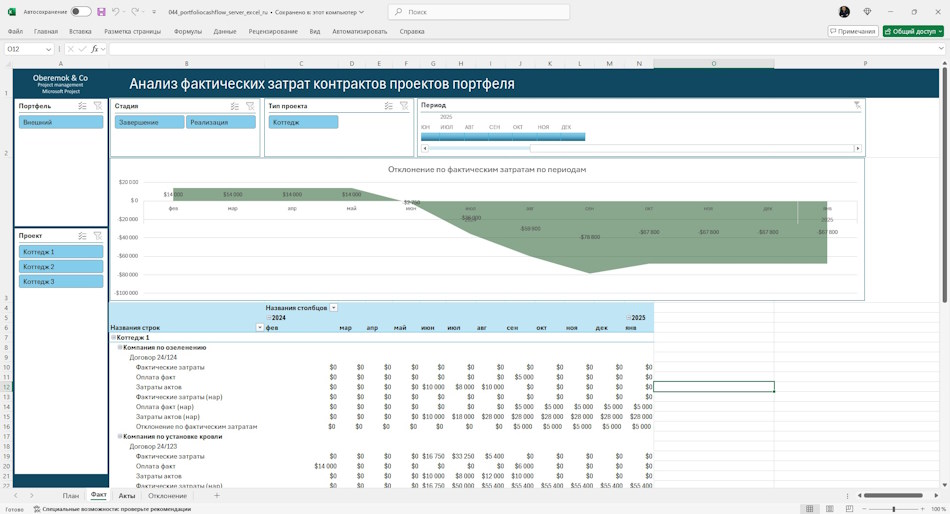Click the Undo arrow icon
This screenshot has height=514, width=950.
(x=115, y=12)
